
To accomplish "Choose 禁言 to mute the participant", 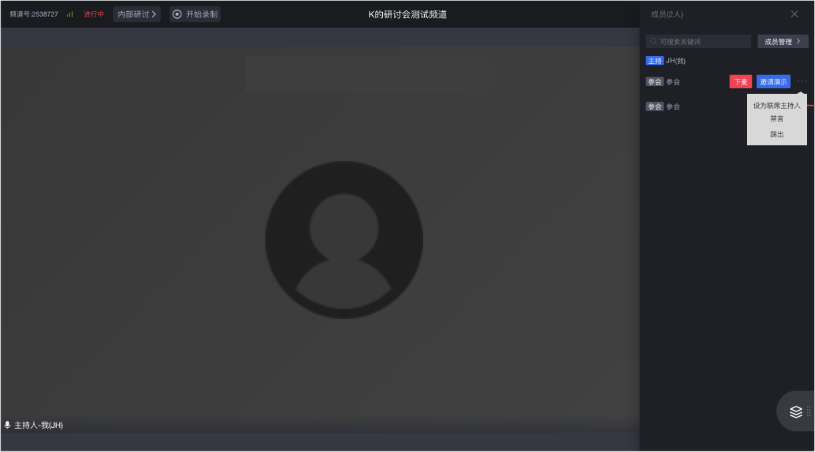I will 776,119.
